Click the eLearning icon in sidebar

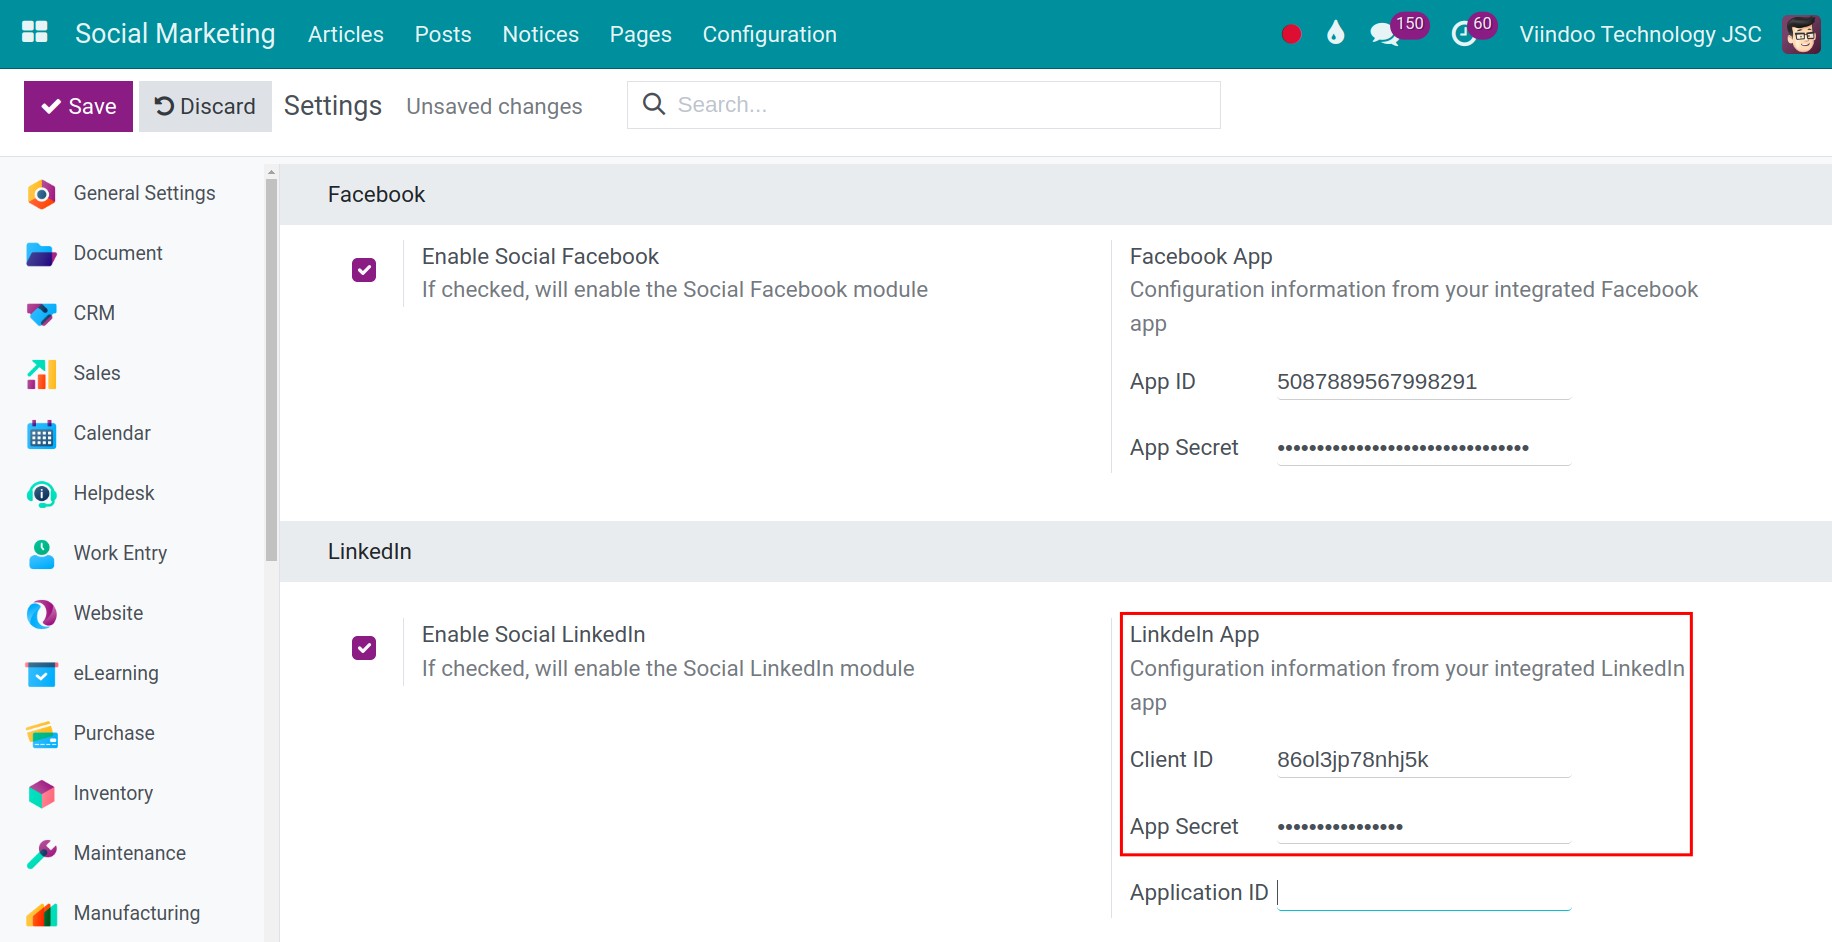coord(41,674)
